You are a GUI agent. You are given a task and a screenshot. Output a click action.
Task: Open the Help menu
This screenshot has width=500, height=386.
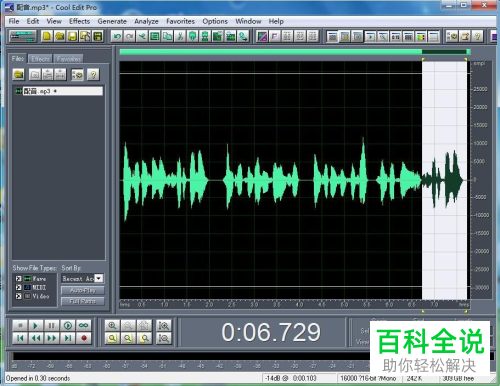click(276, 21)
